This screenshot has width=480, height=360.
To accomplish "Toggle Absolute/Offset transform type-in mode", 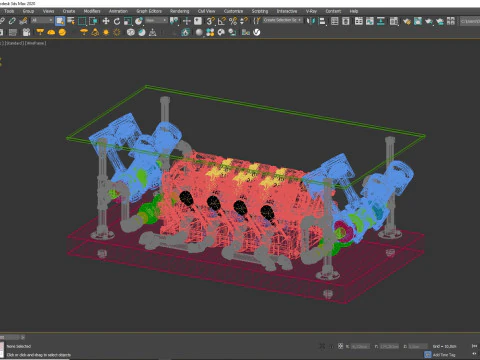I will (x=340, y=346).
